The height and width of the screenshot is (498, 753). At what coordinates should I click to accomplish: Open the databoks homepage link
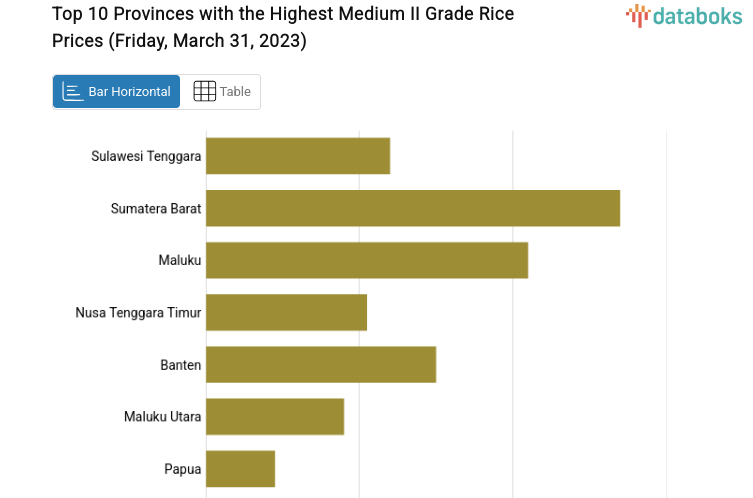(x=684, y=15)
